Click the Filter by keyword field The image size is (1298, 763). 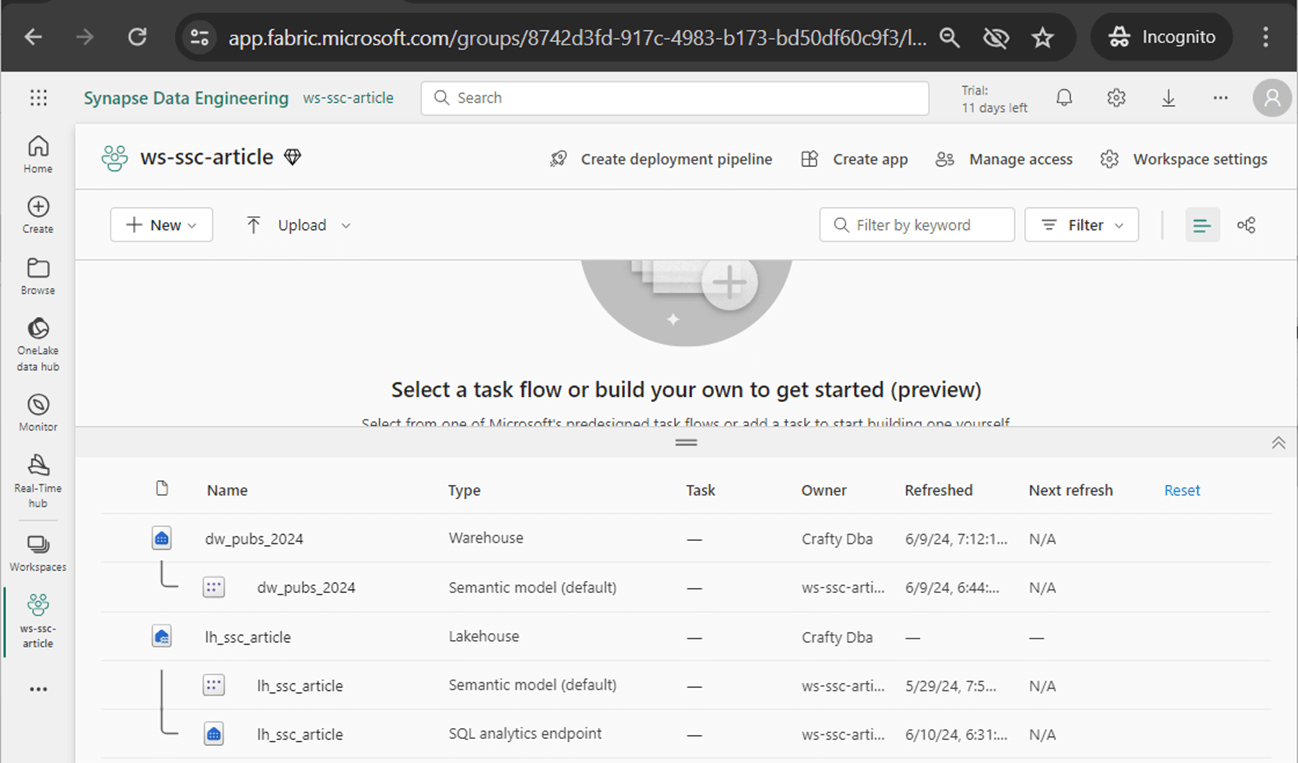tap(917, 225)
